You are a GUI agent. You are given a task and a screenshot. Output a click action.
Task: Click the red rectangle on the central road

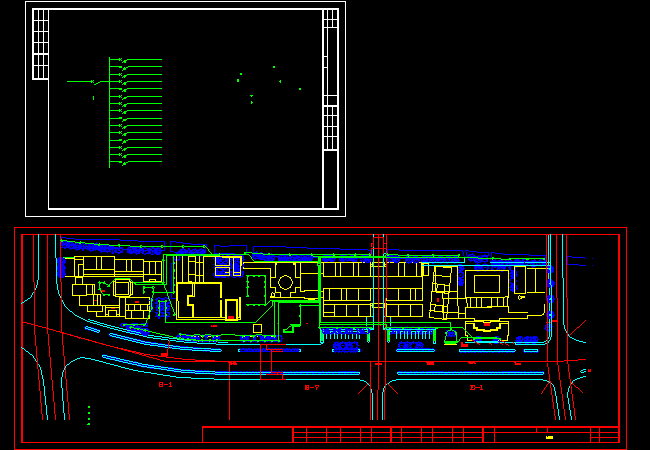click(277, 374)
